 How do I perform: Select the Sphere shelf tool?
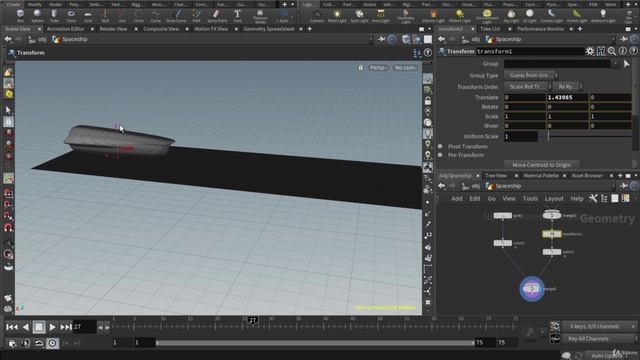[37, 16]
